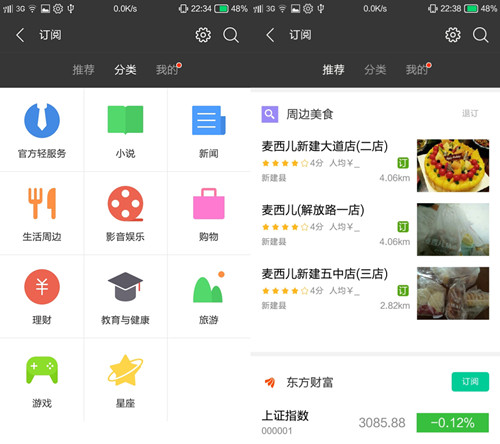500x444 pixels.
Task: Open 麦西儿(解放路一店) listing title
Action: (313, 210)
